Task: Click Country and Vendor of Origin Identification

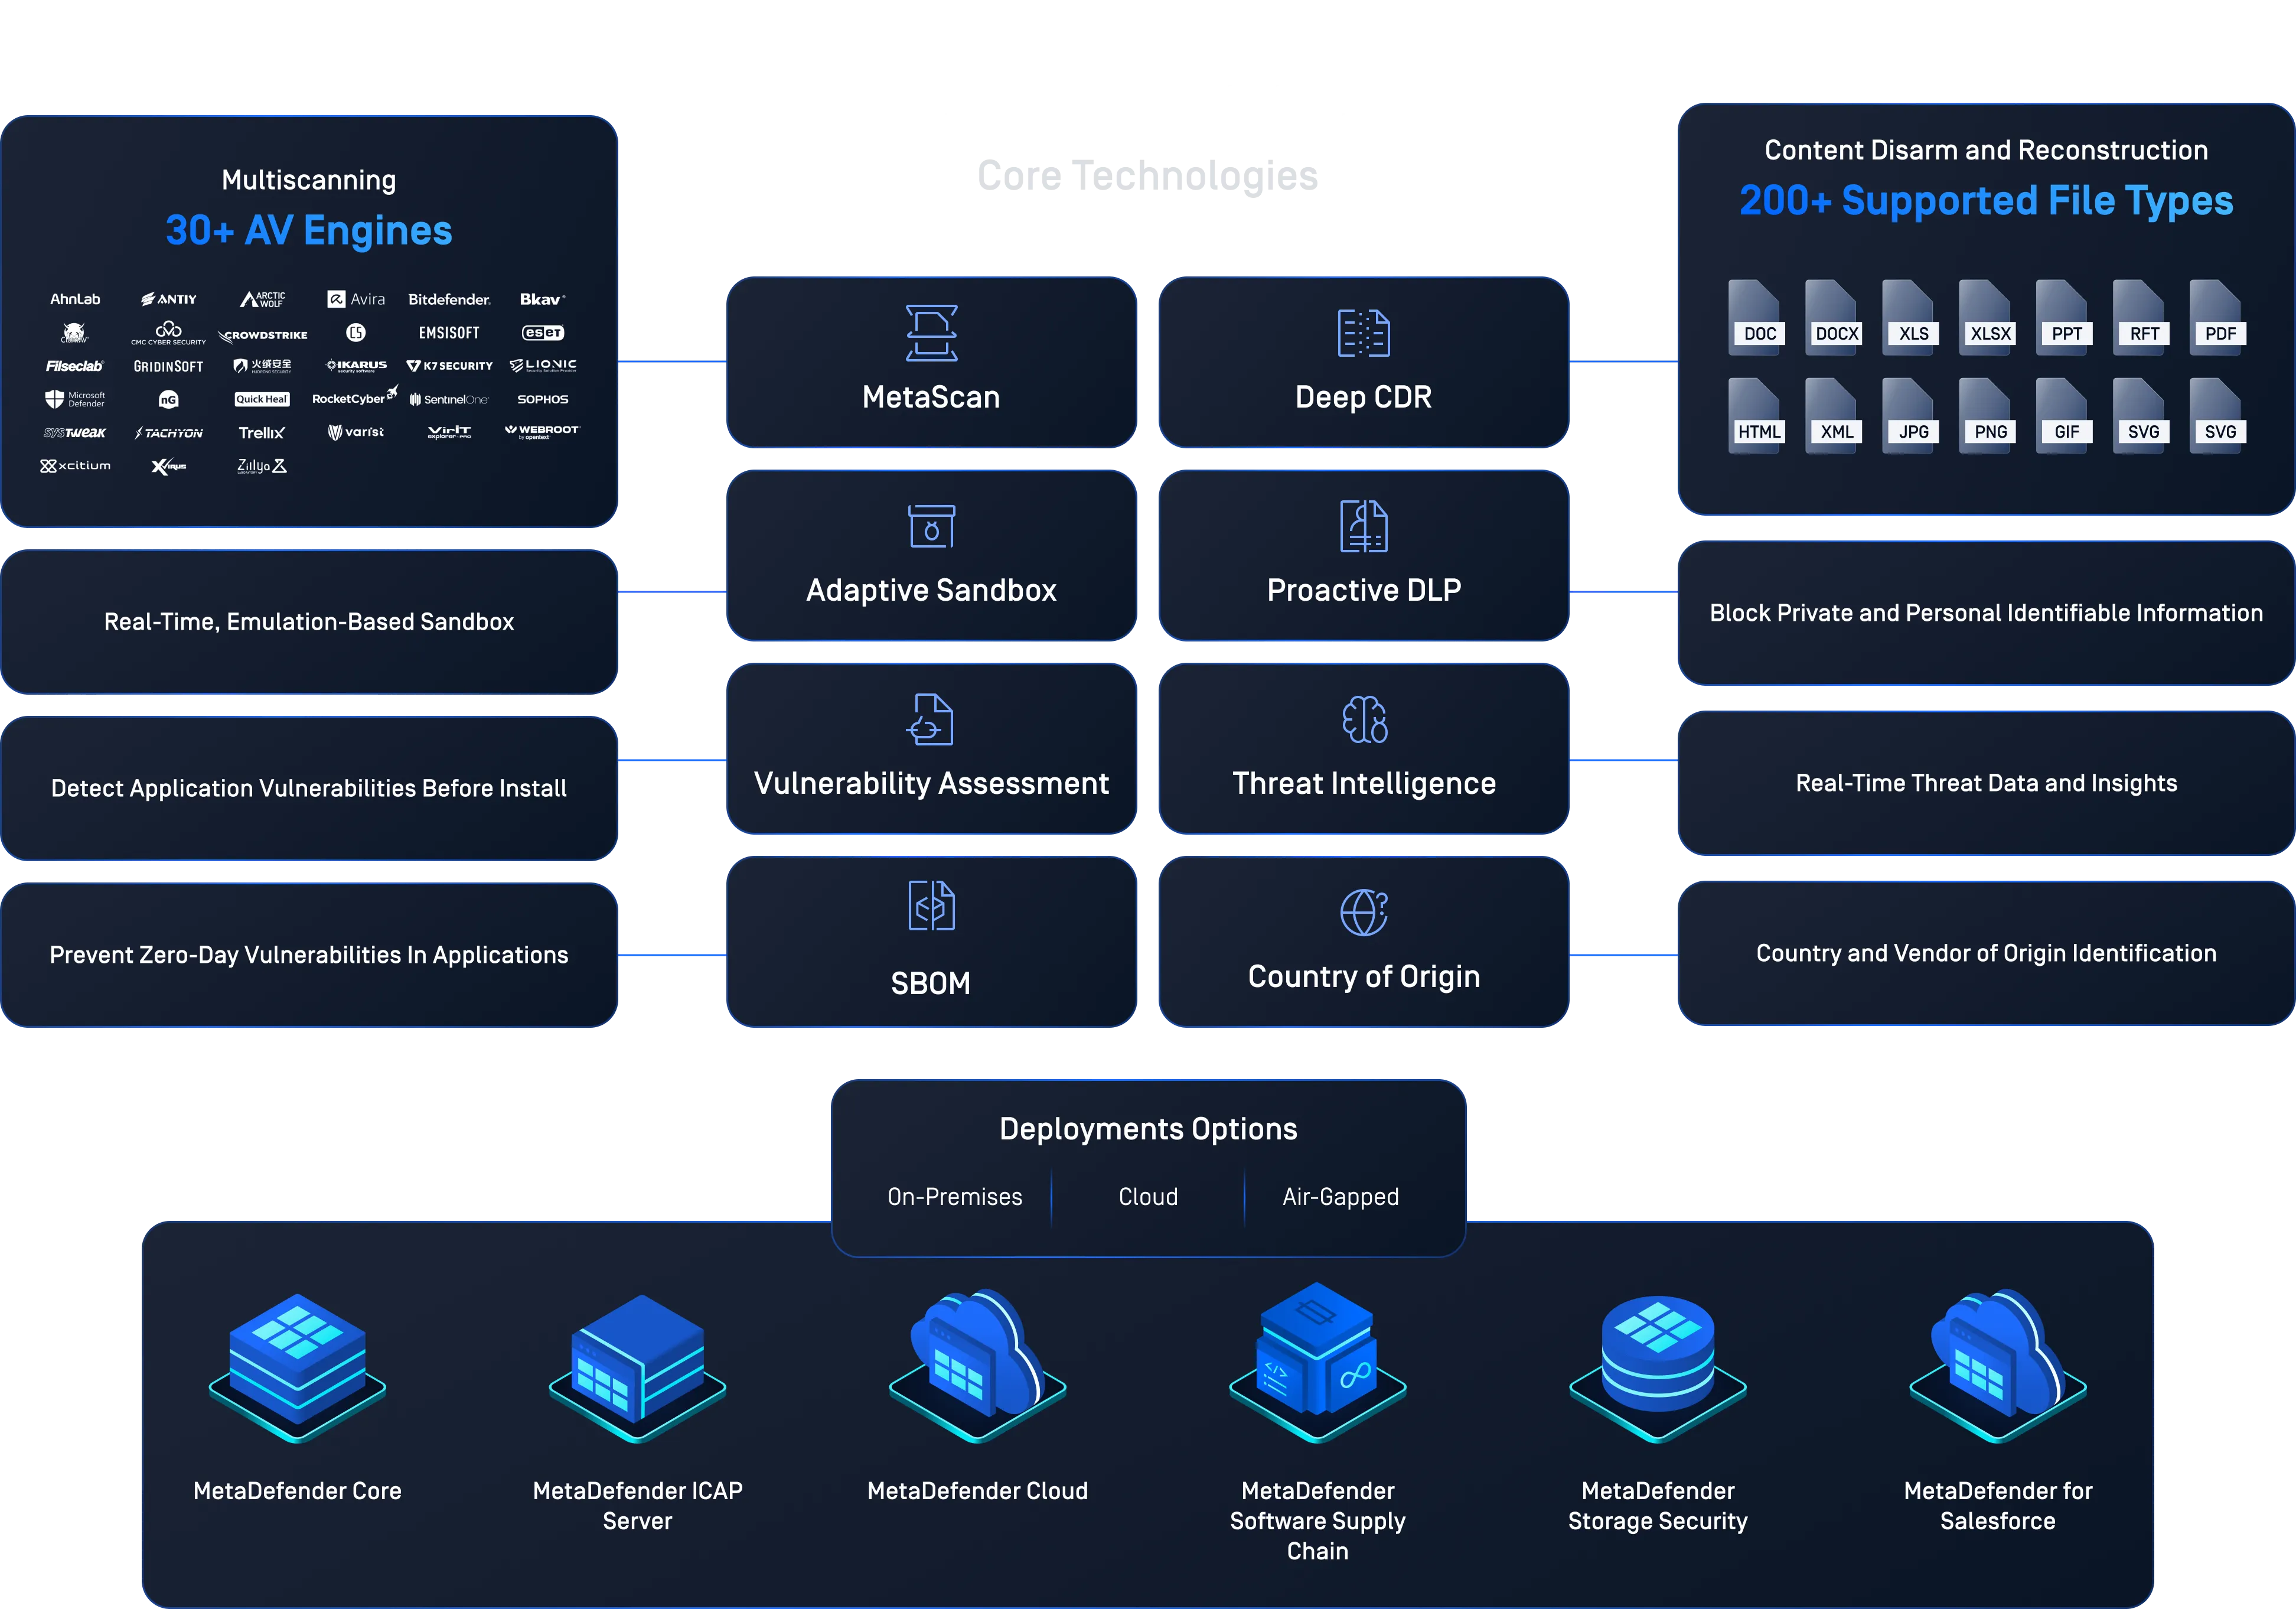Action: (1985, 953)
